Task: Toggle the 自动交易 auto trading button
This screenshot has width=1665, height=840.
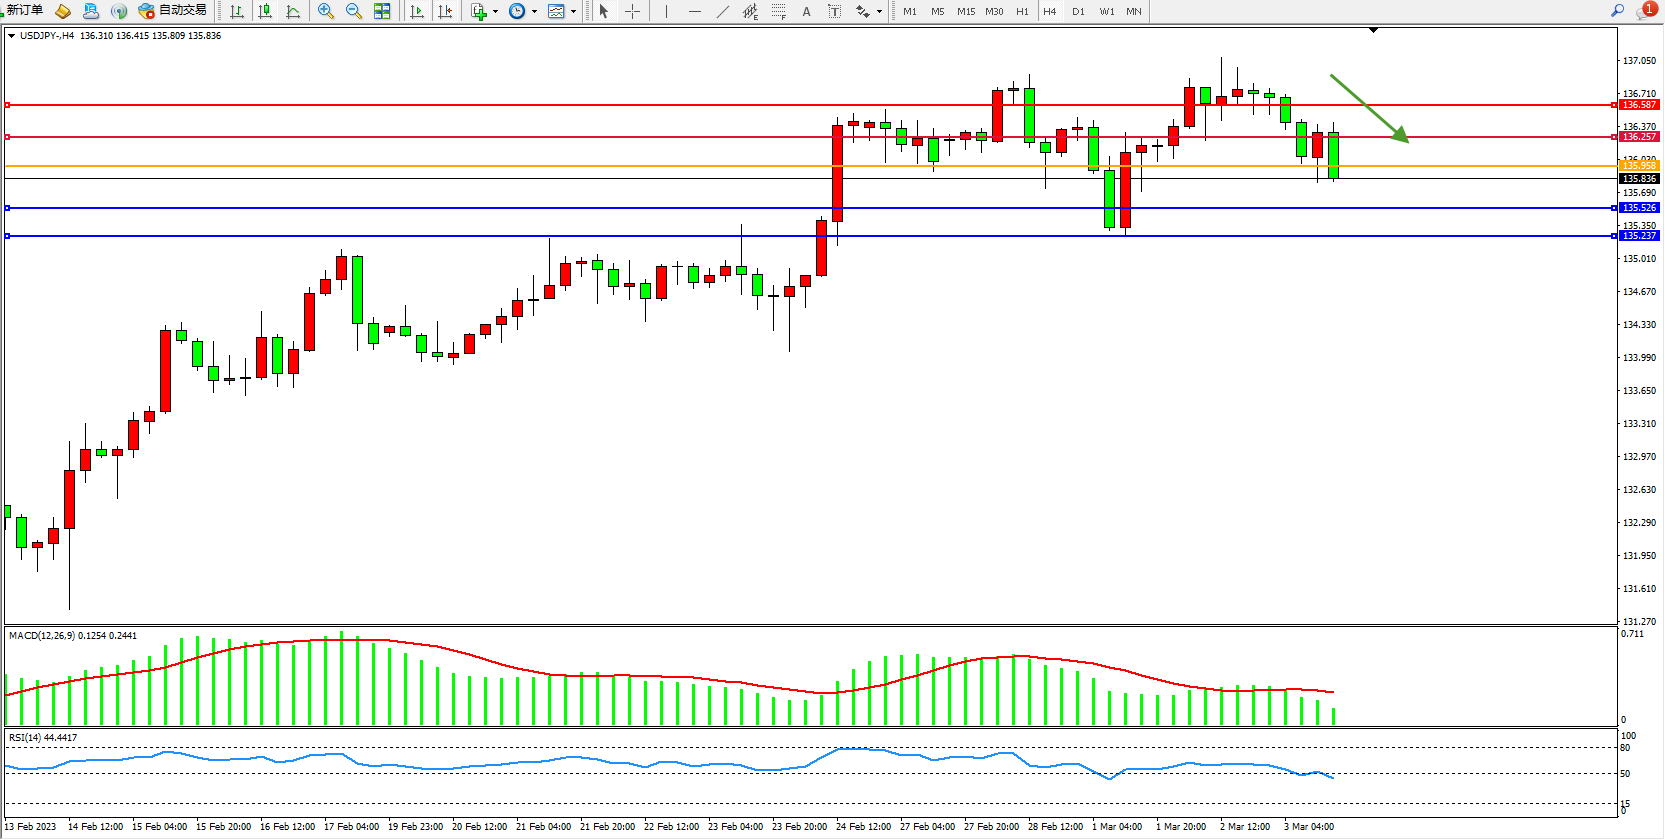Action: pos(172,11)
